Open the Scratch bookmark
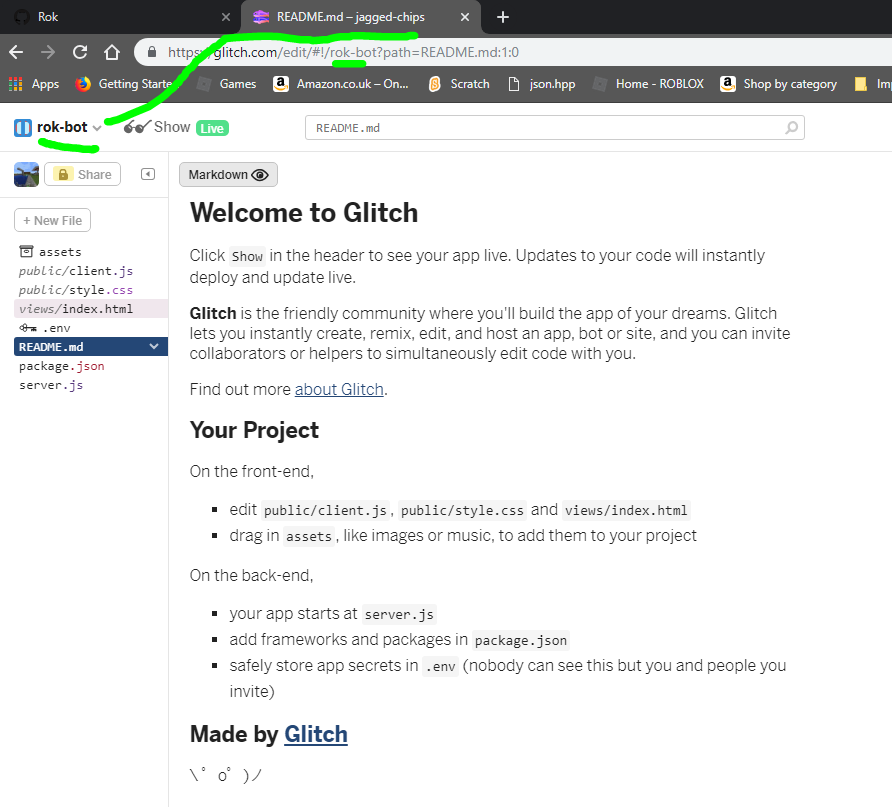Image resolution: width=892 pixels, height=807 pixels. 459,84
